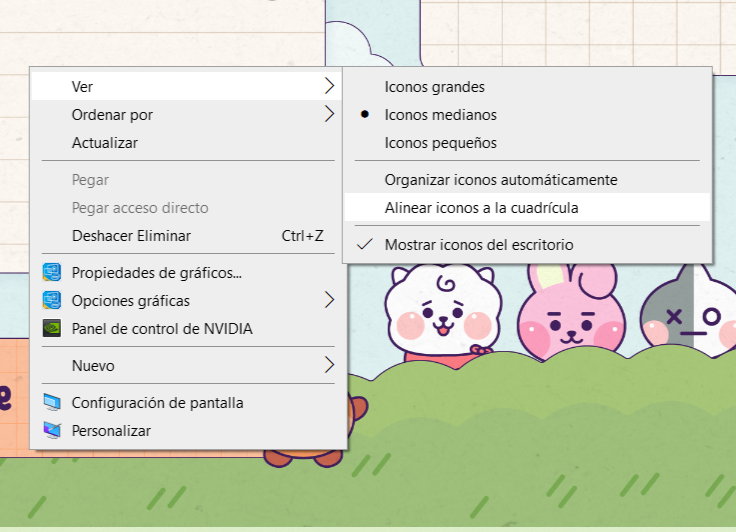
Task: Toggle Alinear iconos a la cuadrícula
Action: 527,208
